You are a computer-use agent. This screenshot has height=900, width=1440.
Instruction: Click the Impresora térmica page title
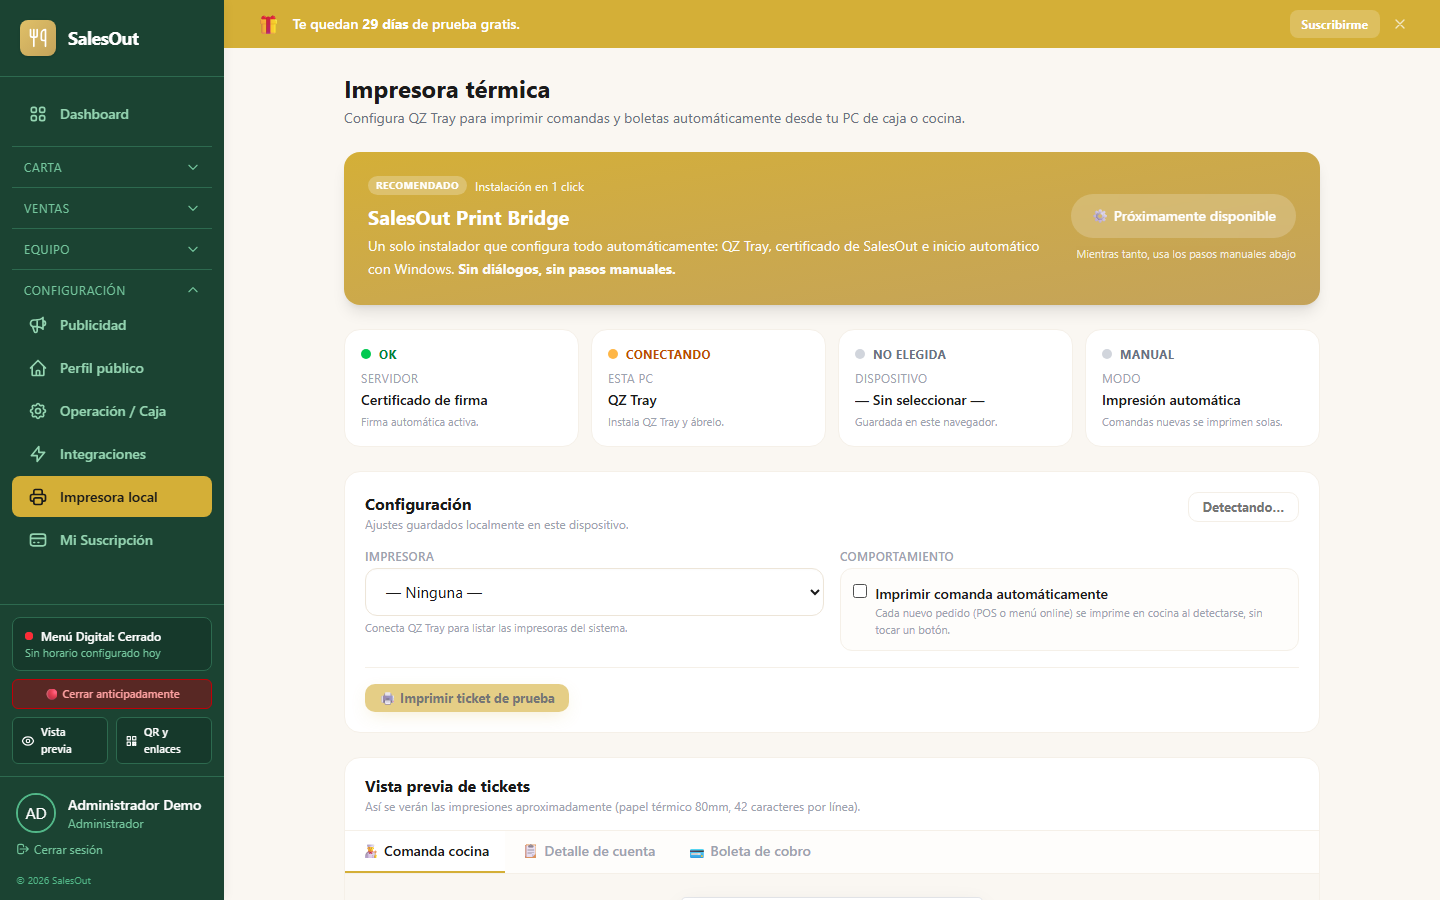[x=447, y=90]
